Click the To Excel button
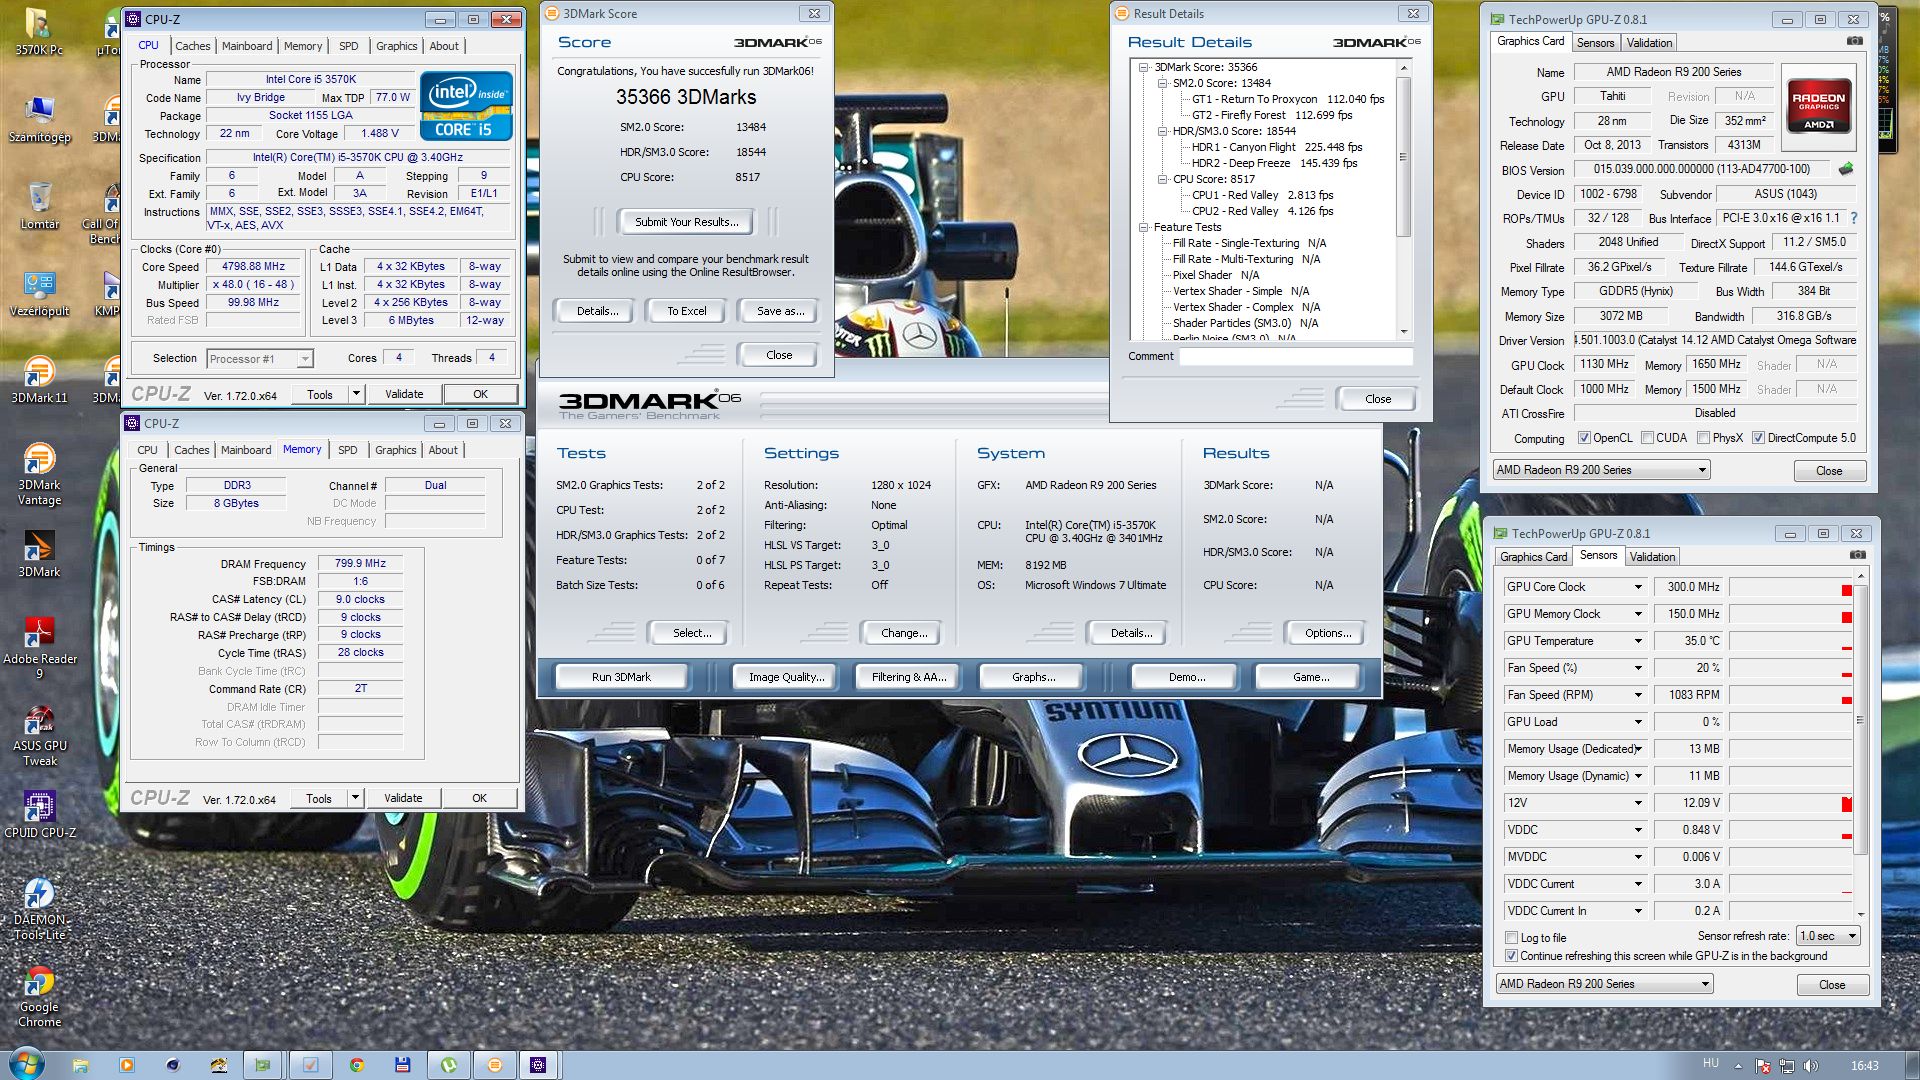Image resolution: width=1920 pixels, height=1080 pixels. (x=686, y=311)
